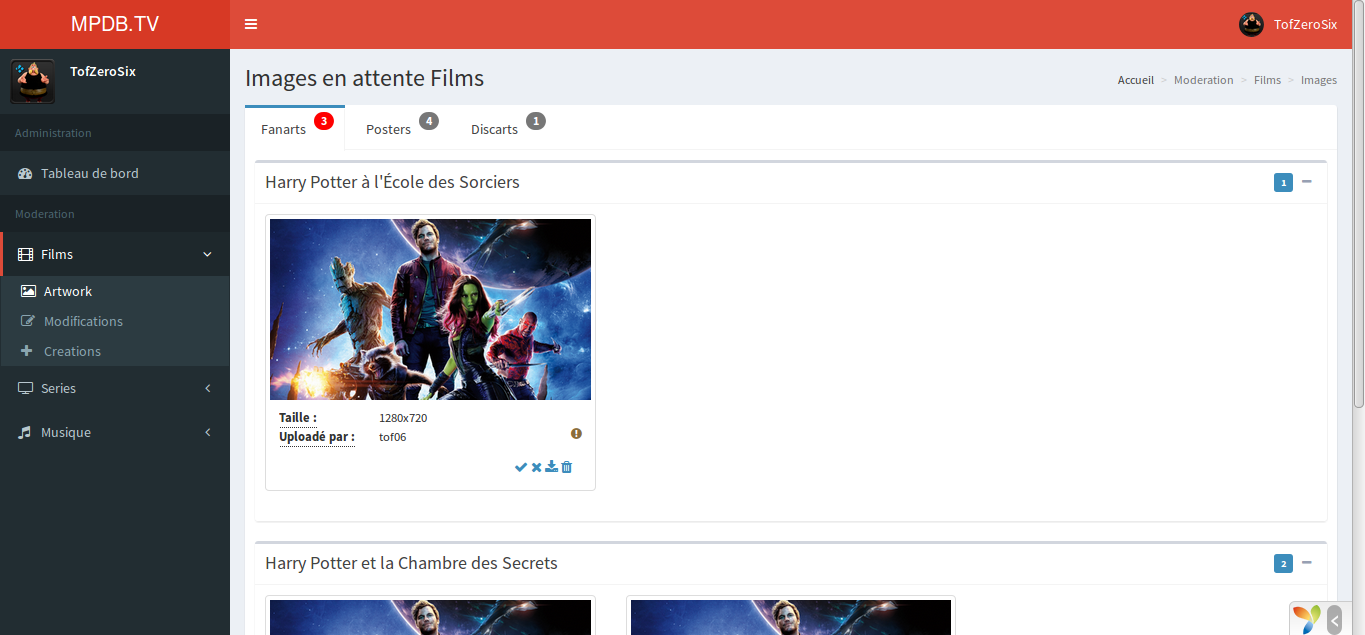
Task: Click the plus icon beside Creations
Action: point(27,351)
